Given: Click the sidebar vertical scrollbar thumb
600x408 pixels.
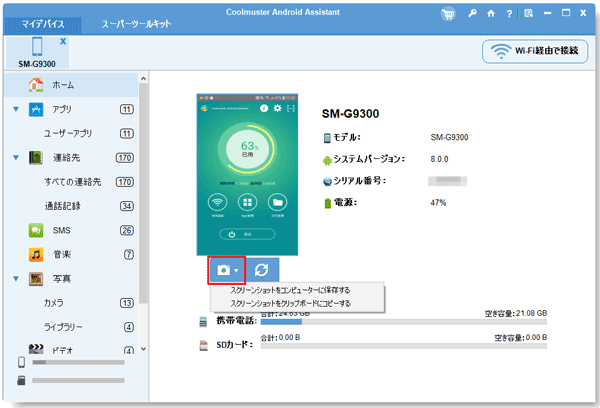Looking at the screenshot, I should point(143,193).
